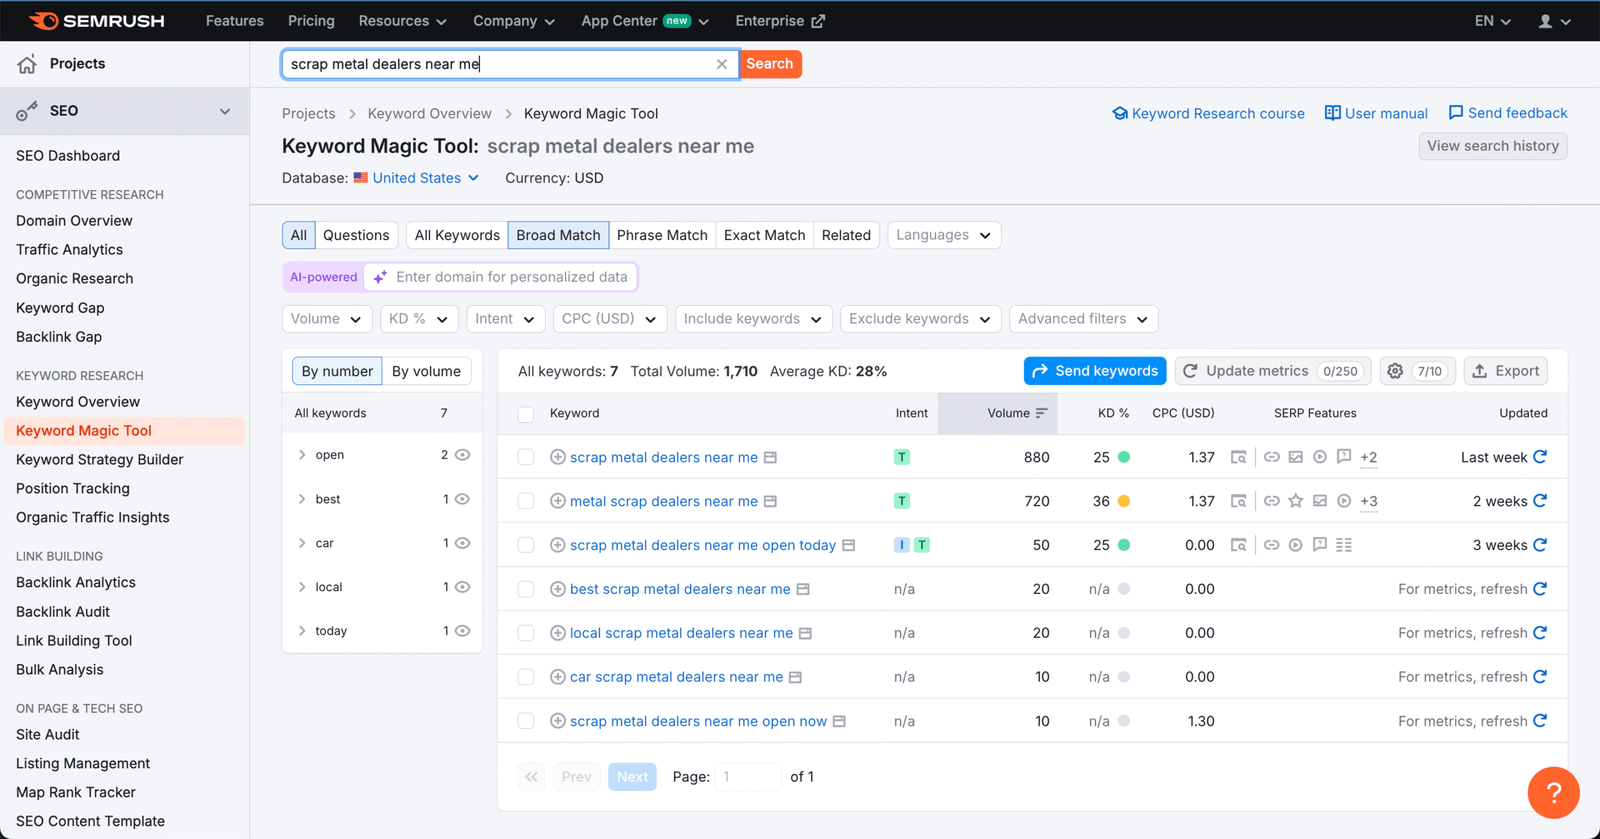This screenshot has width=1600, height=839.
Task: Toggle eye icon for the car group
Action: (463, 543)
